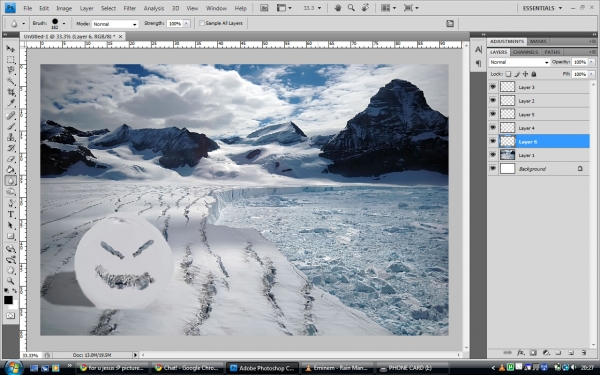Click the black foreground color swatch
Image resolution: width=600 pixels, height=375 pixels.
pyautogui.click(x=8, y=300)
